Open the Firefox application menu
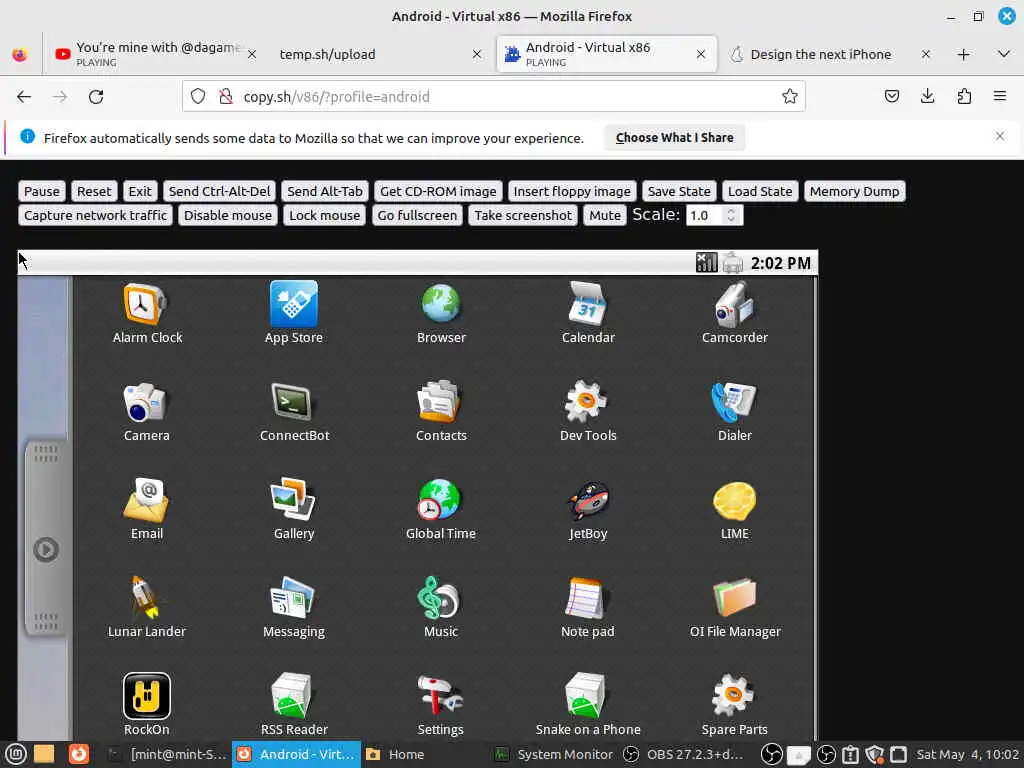The width and height of the screenshot is (1024, 768). coord(1000,97)
